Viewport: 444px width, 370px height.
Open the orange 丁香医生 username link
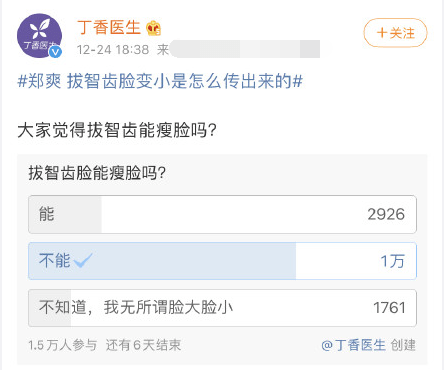pos(109,27)
